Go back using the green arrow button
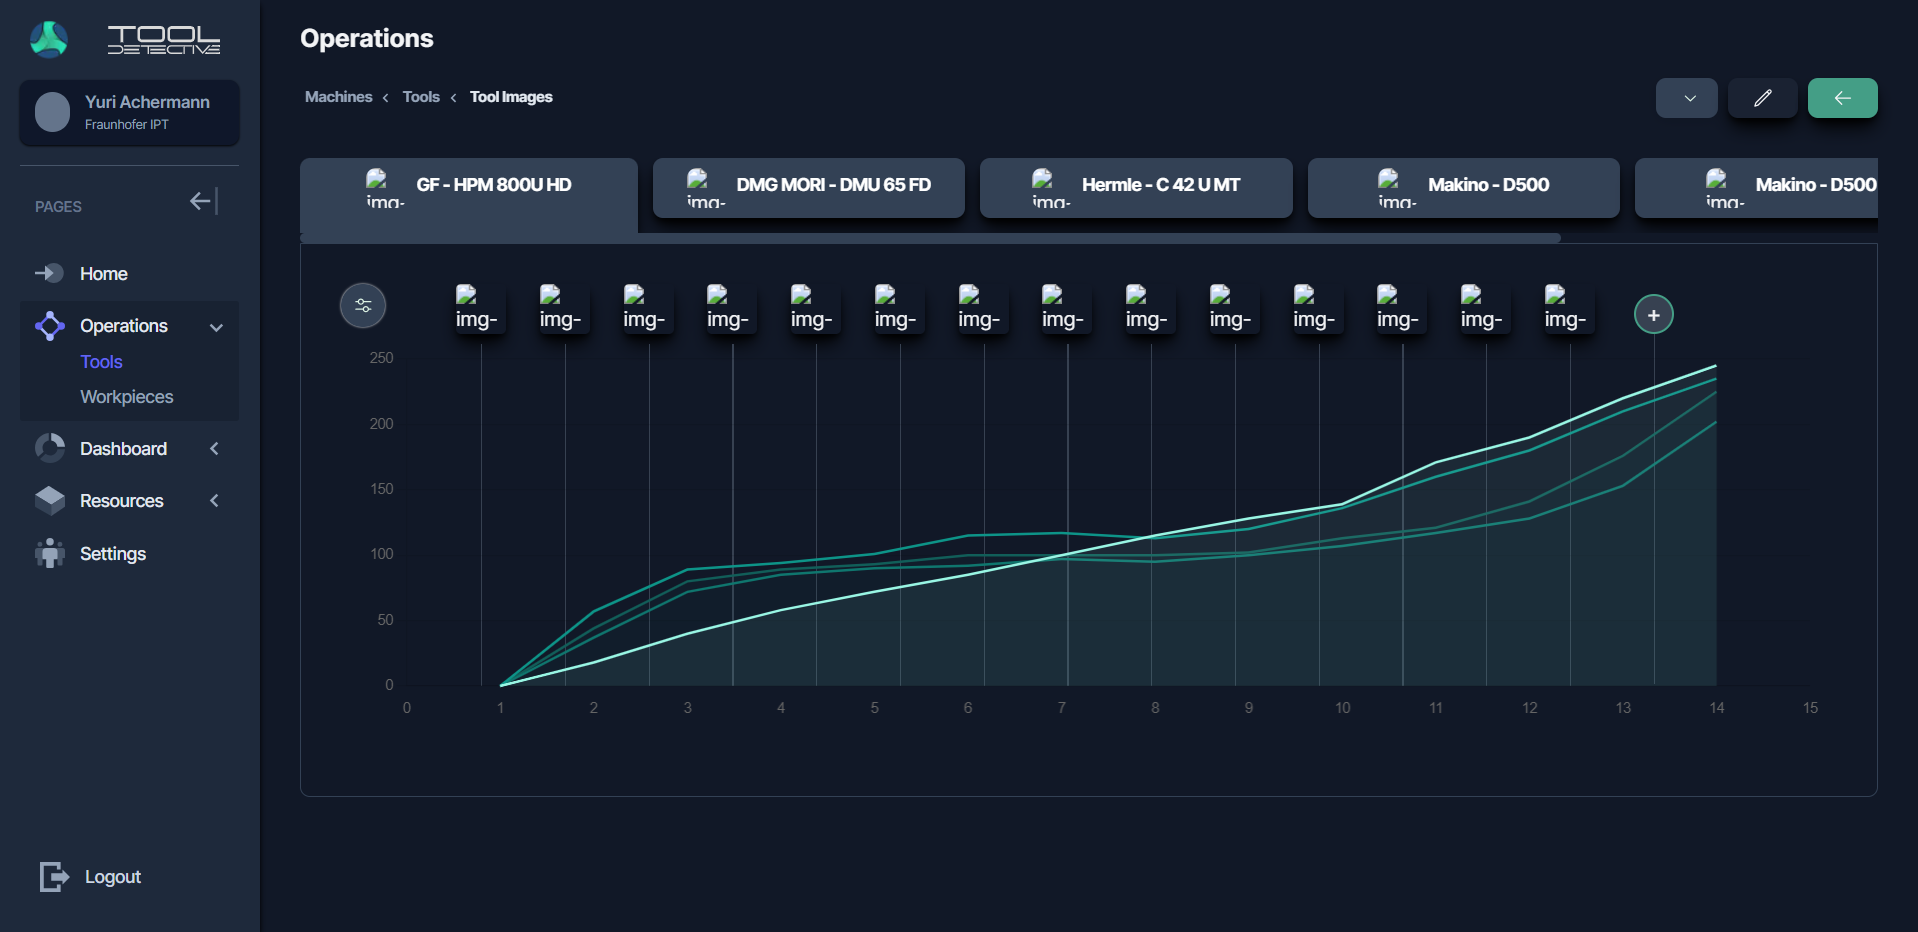This screenshot has width=1918, height=932. coord(1843,98)
